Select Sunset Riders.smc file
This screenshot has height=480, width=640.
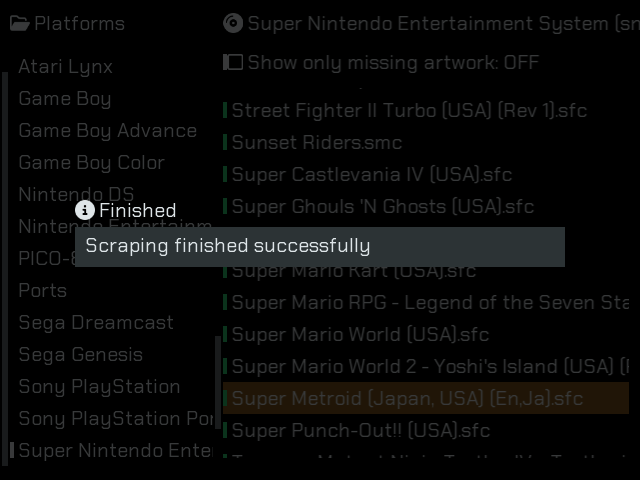[317, 142]
